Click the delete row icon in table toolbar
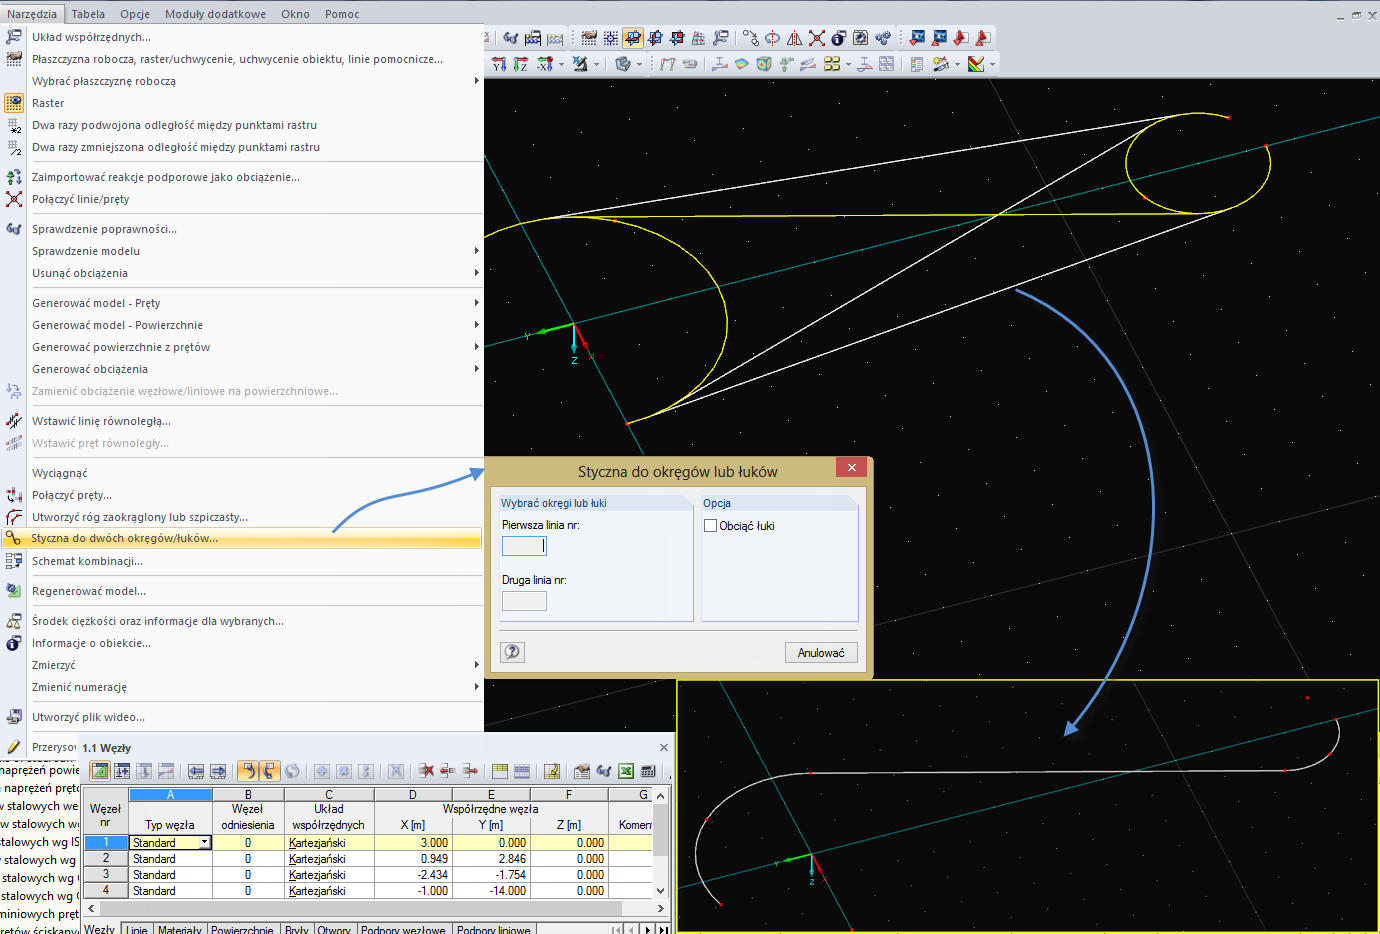 click(x=426, y=771)
